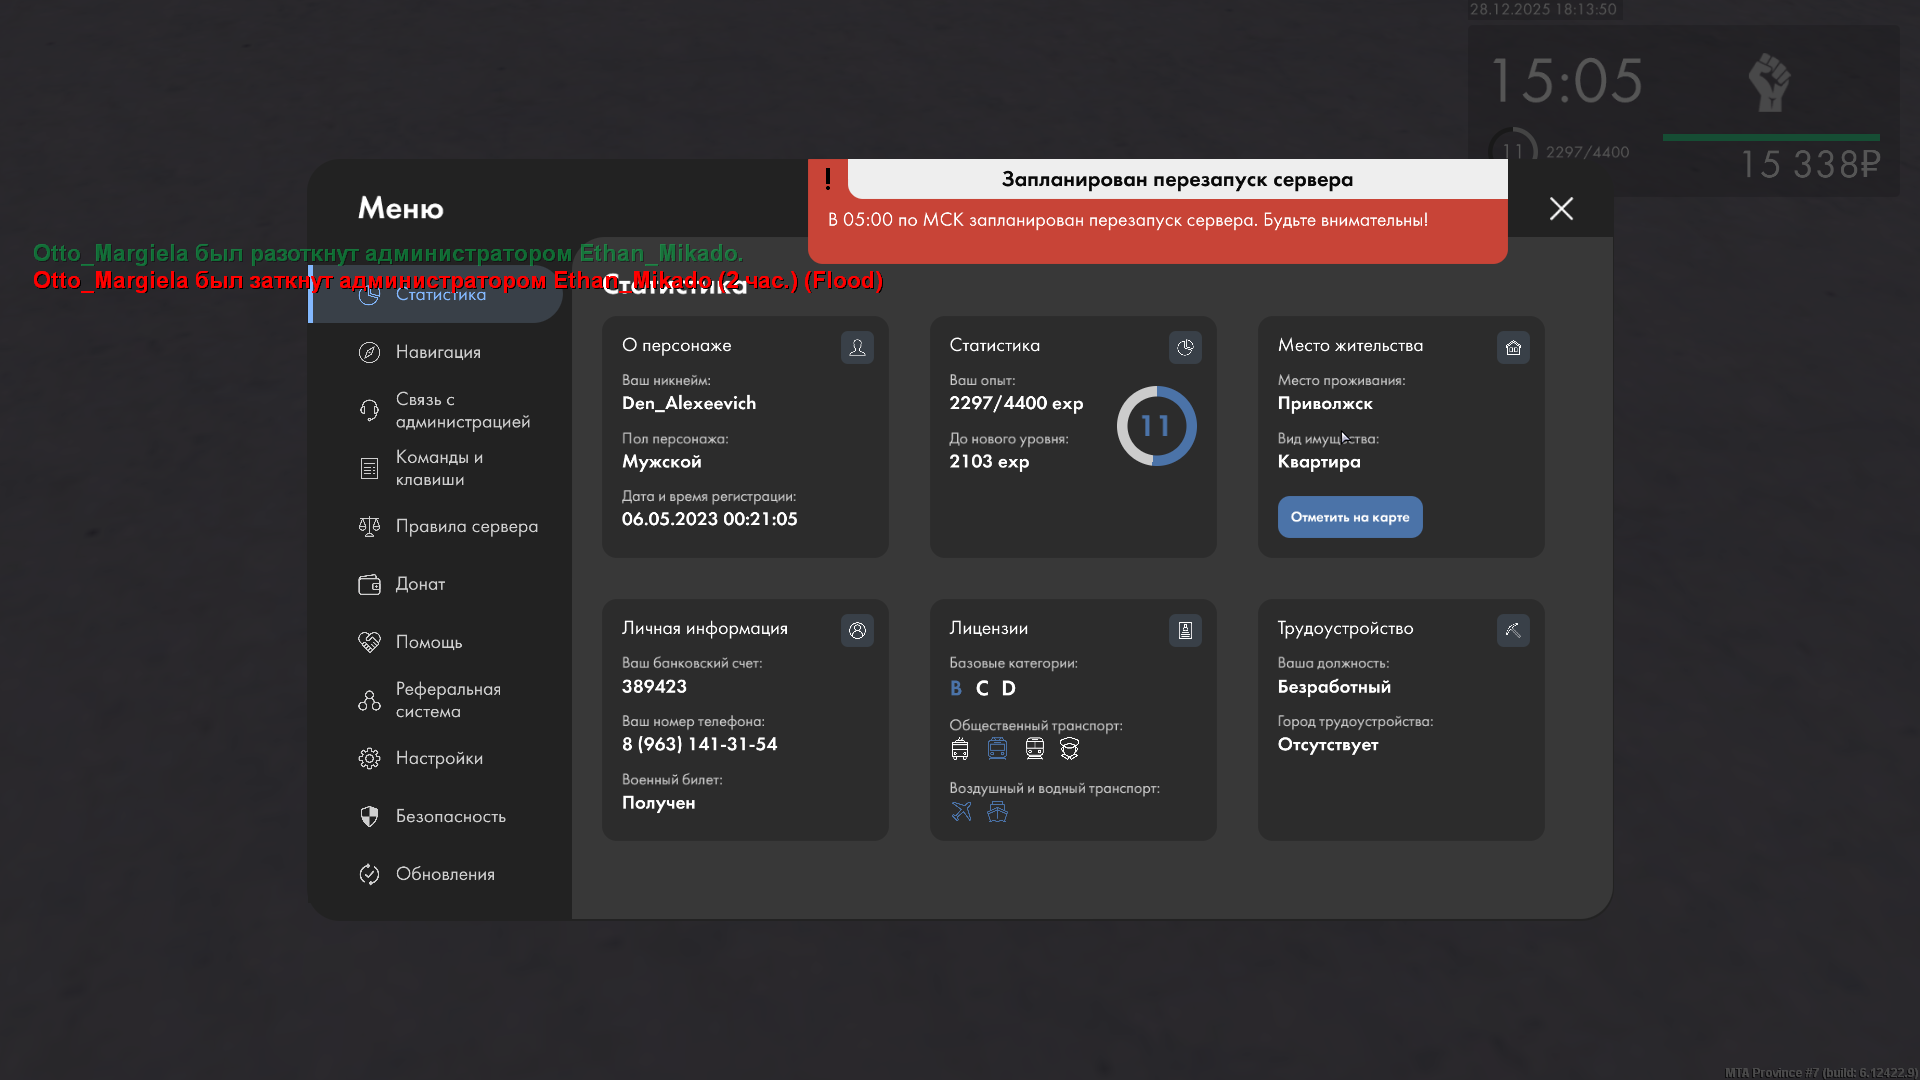Click the pickaxe icon in Трудоустройство card

(1513, 630)
